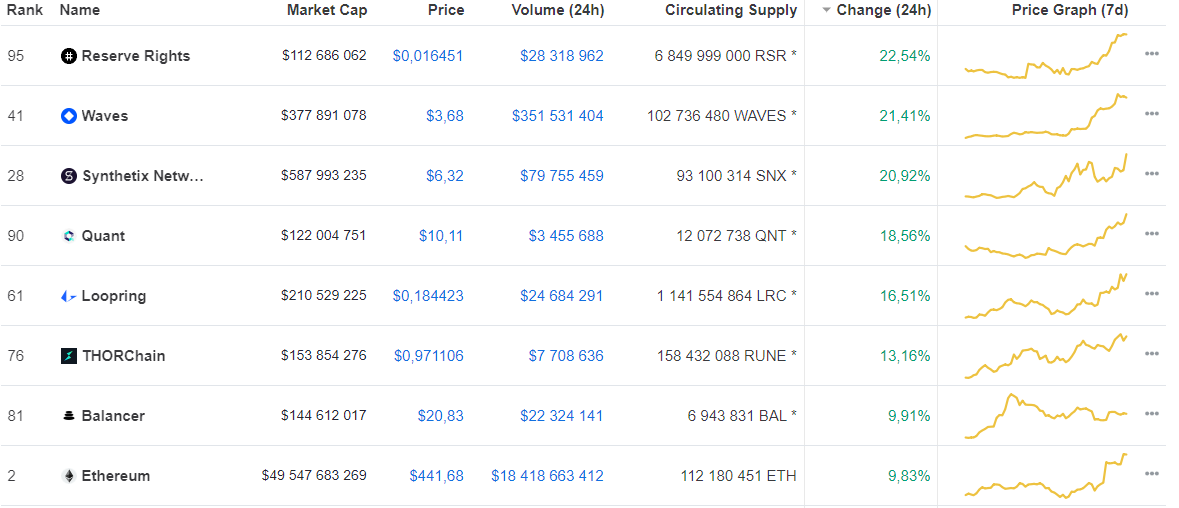The image size is (1179, 508).
Task: Click Synthetix price $6,32
Action: 444,176
